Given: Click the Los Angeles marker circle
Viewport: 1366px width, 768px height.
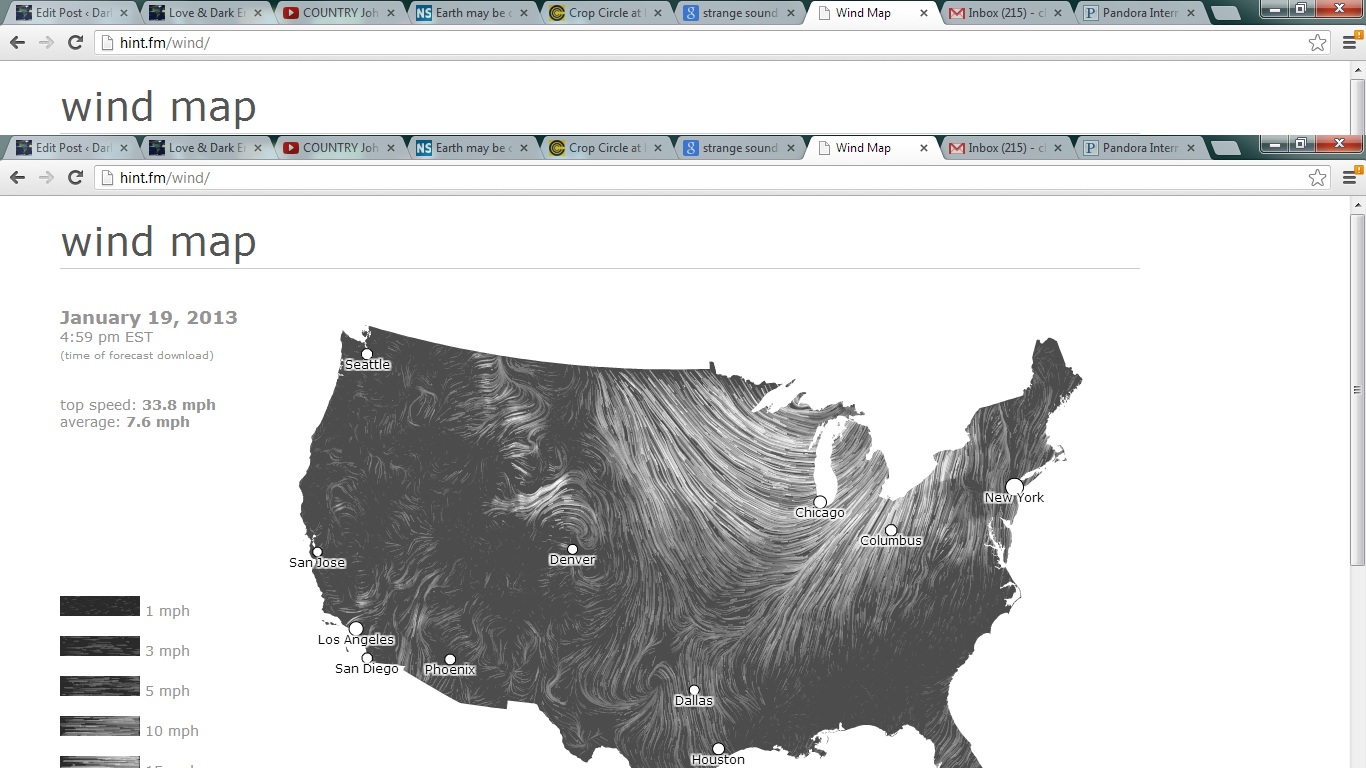Looking at the screenshot, I should (x=356, y=629).
